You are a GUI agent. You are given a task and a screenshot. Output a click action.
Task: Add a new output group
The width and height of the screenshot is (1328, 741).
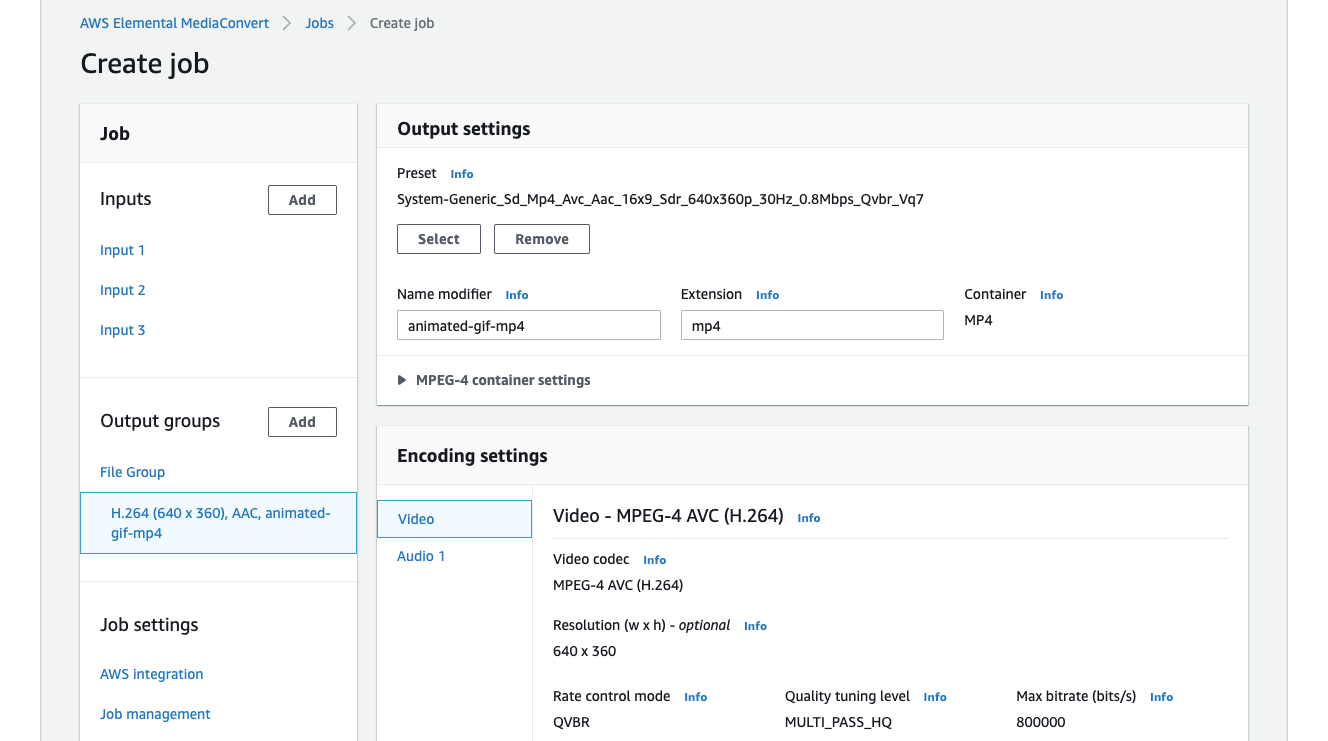(302, 422)
